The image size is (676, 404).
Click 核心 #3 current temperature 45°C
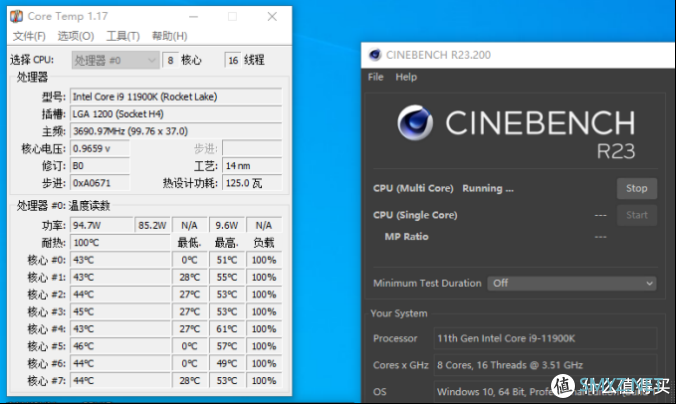[x=120, y=312]
